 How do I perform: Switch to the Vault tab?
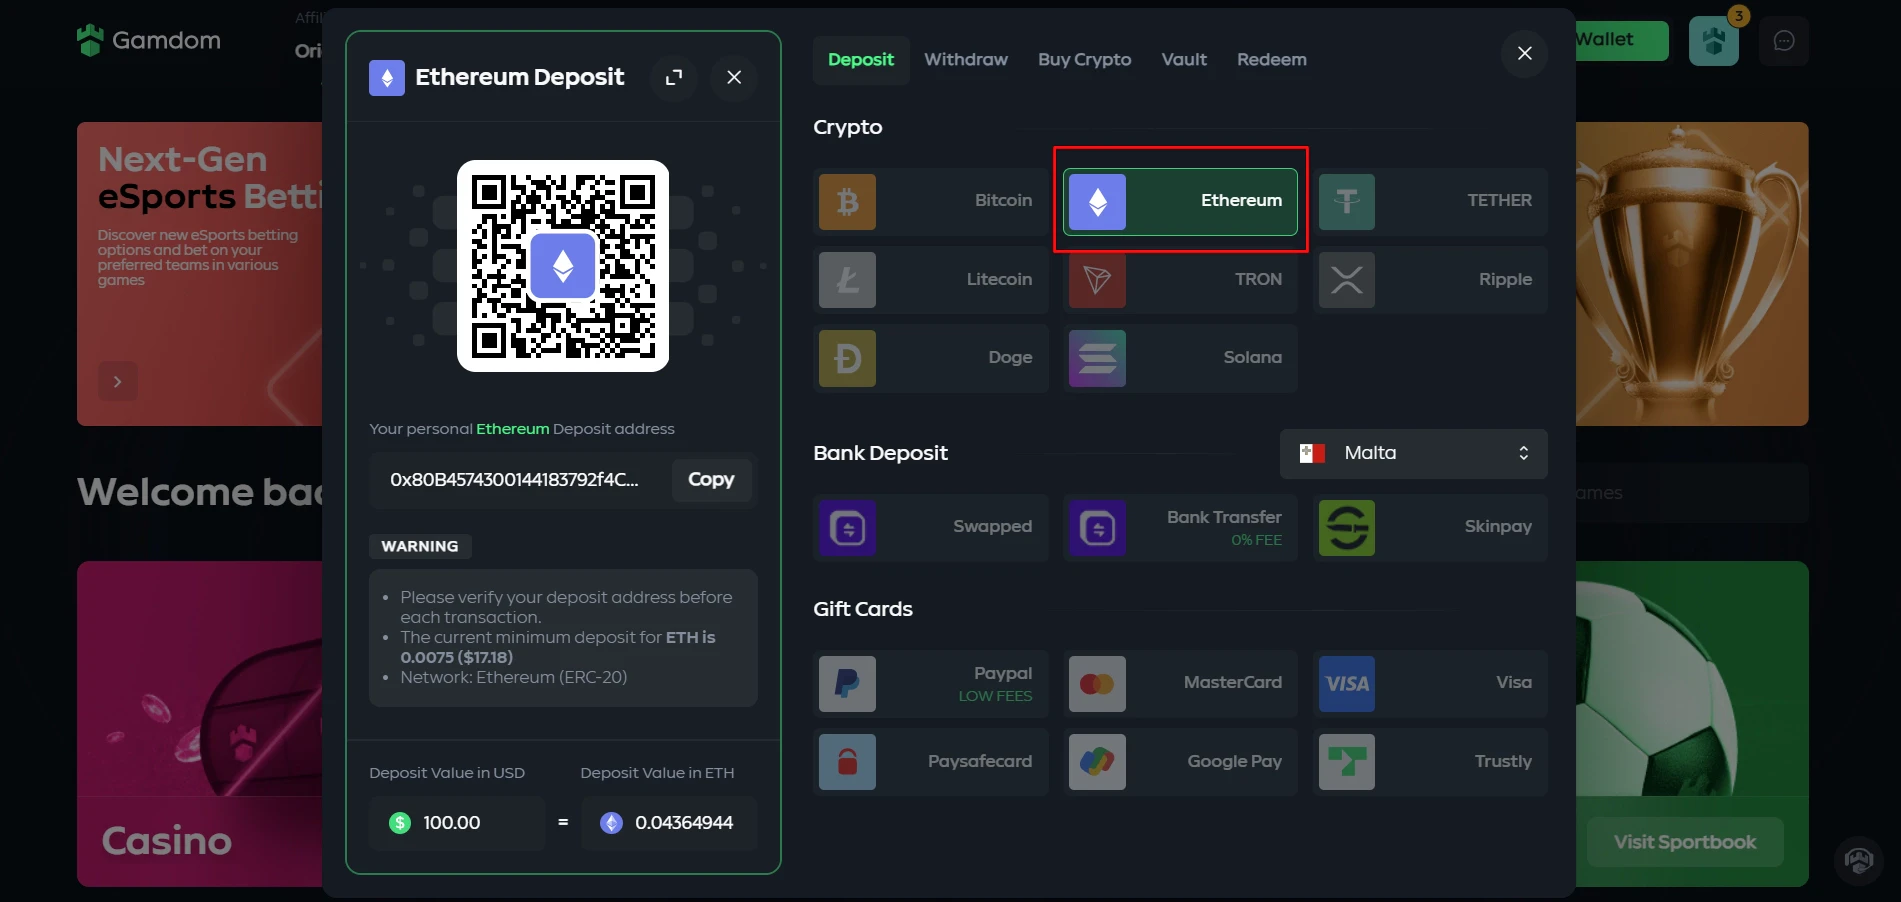click(x=1184, y=60)
